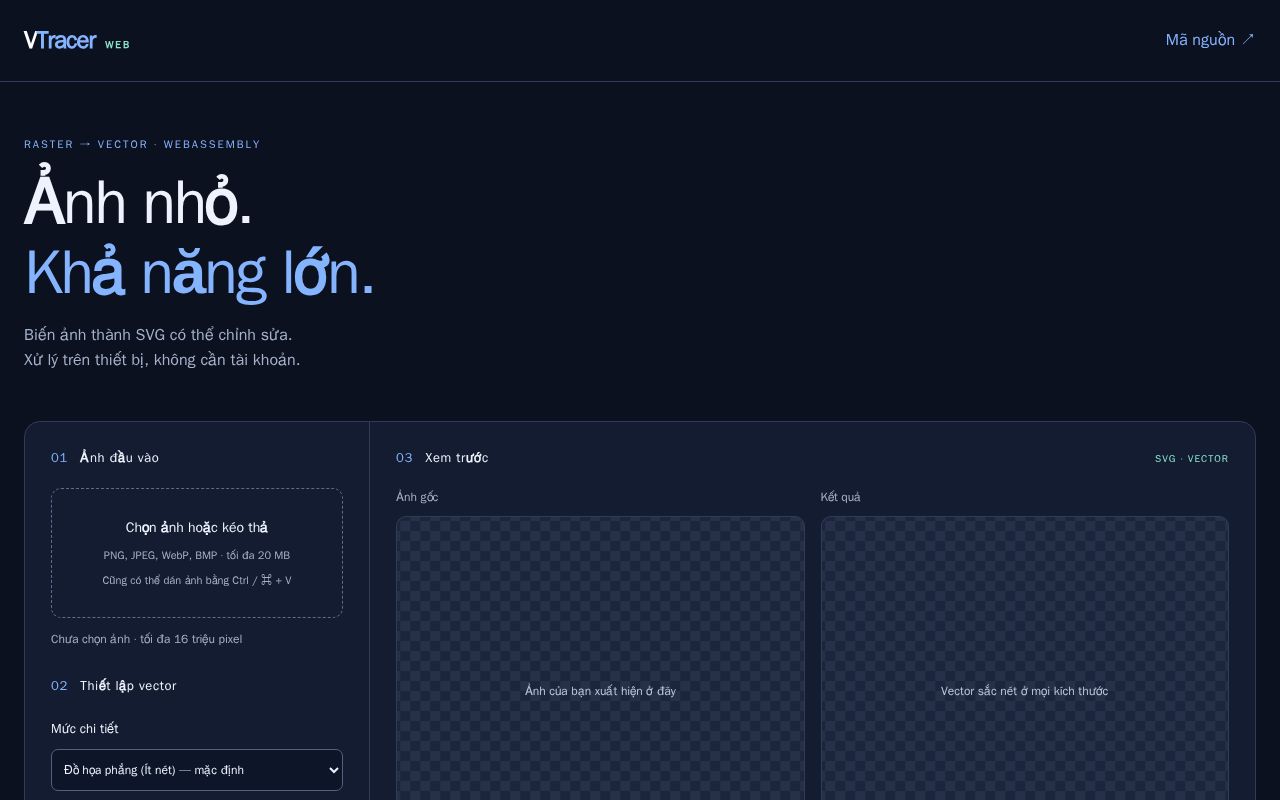Click "PNG, JPEG, WebP, BMP · tối đa 20 MB"
Screen dimensions: 1280x800
197,555
